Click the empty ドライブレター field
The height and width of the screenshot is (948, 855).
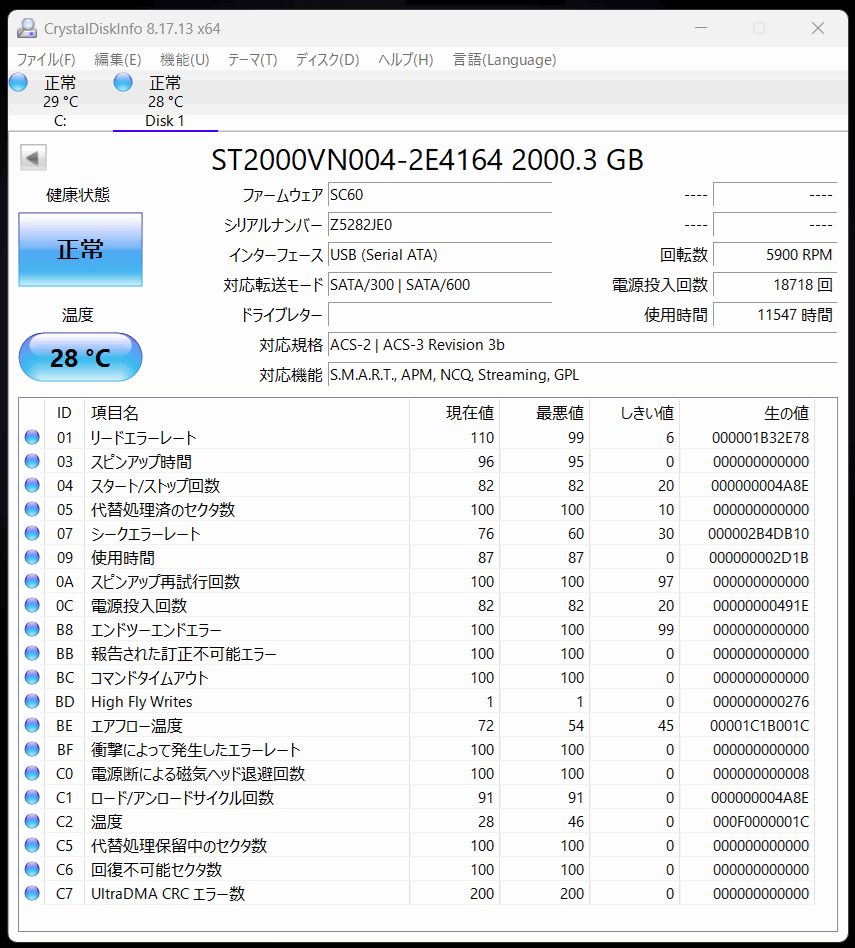tap(440, 315)
